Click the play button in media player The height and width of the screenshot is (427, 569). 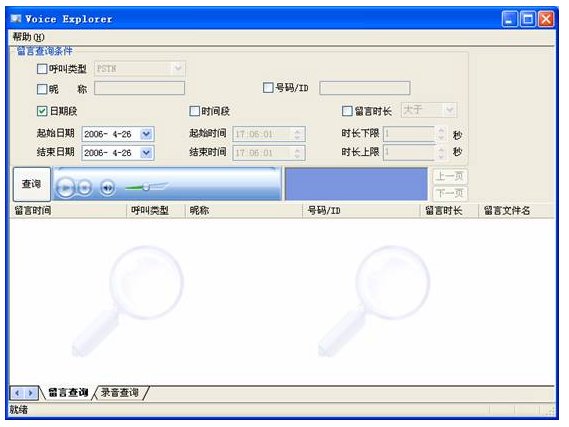65,188
